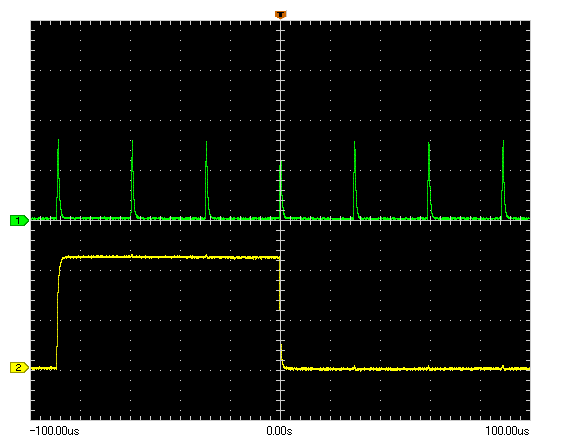The height and width of the screenshot is (441, 561).
Task: Select the green channel 1 ground marker
Action: click(x=19, y=220)
